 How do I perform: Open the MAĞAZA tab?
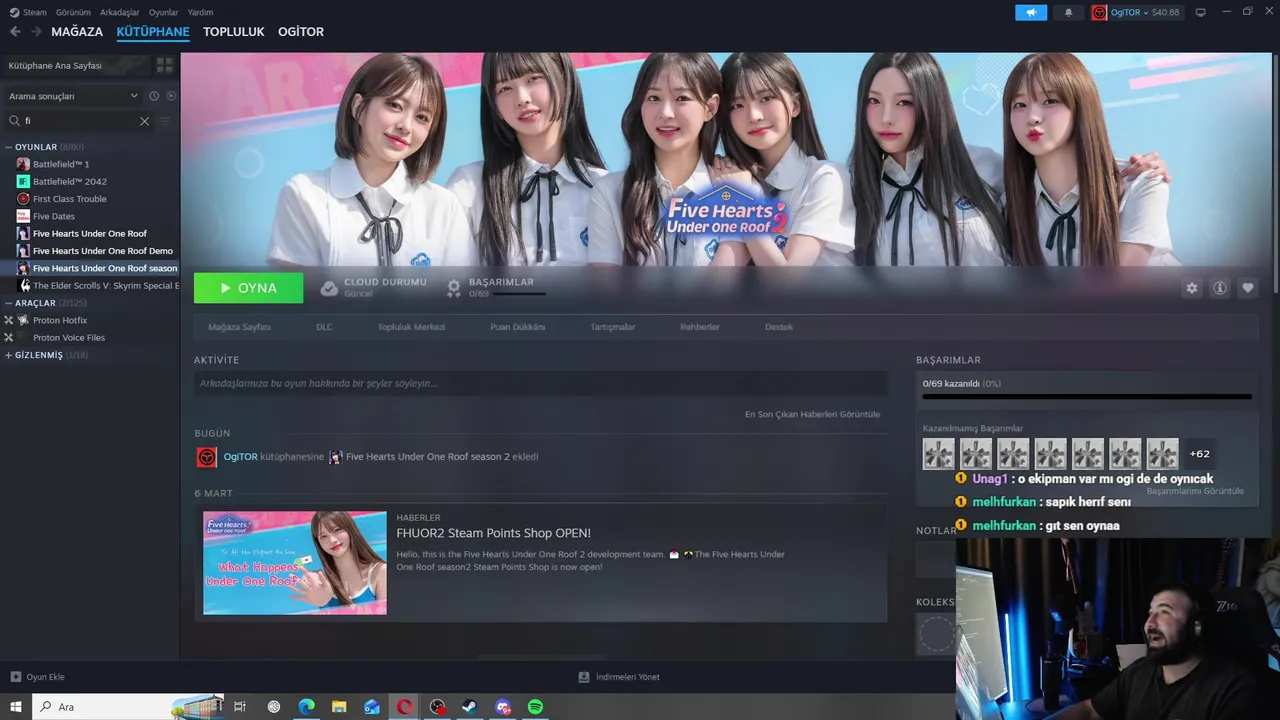click(x=77, y=32)
